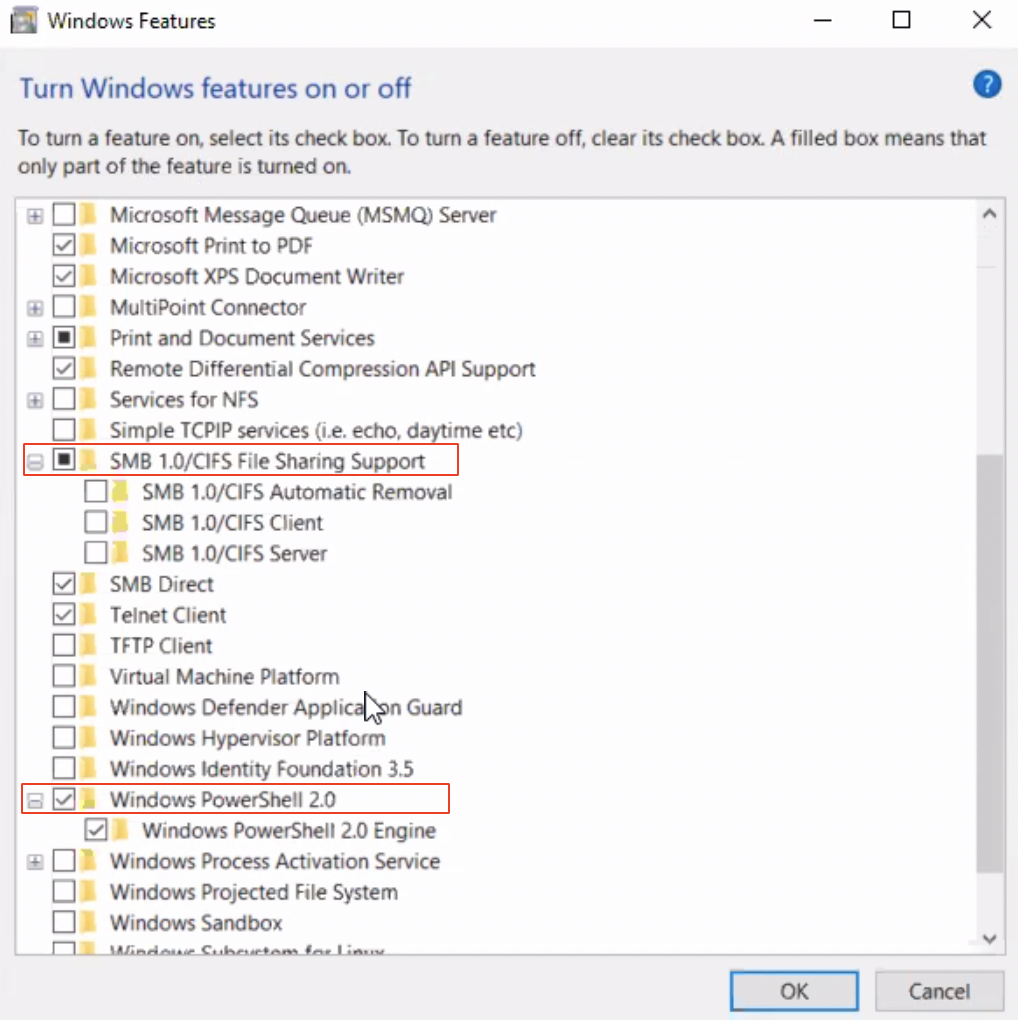
Task: Tick the Windows Sandbox checkbox
Action: click(x=64, y=922)
